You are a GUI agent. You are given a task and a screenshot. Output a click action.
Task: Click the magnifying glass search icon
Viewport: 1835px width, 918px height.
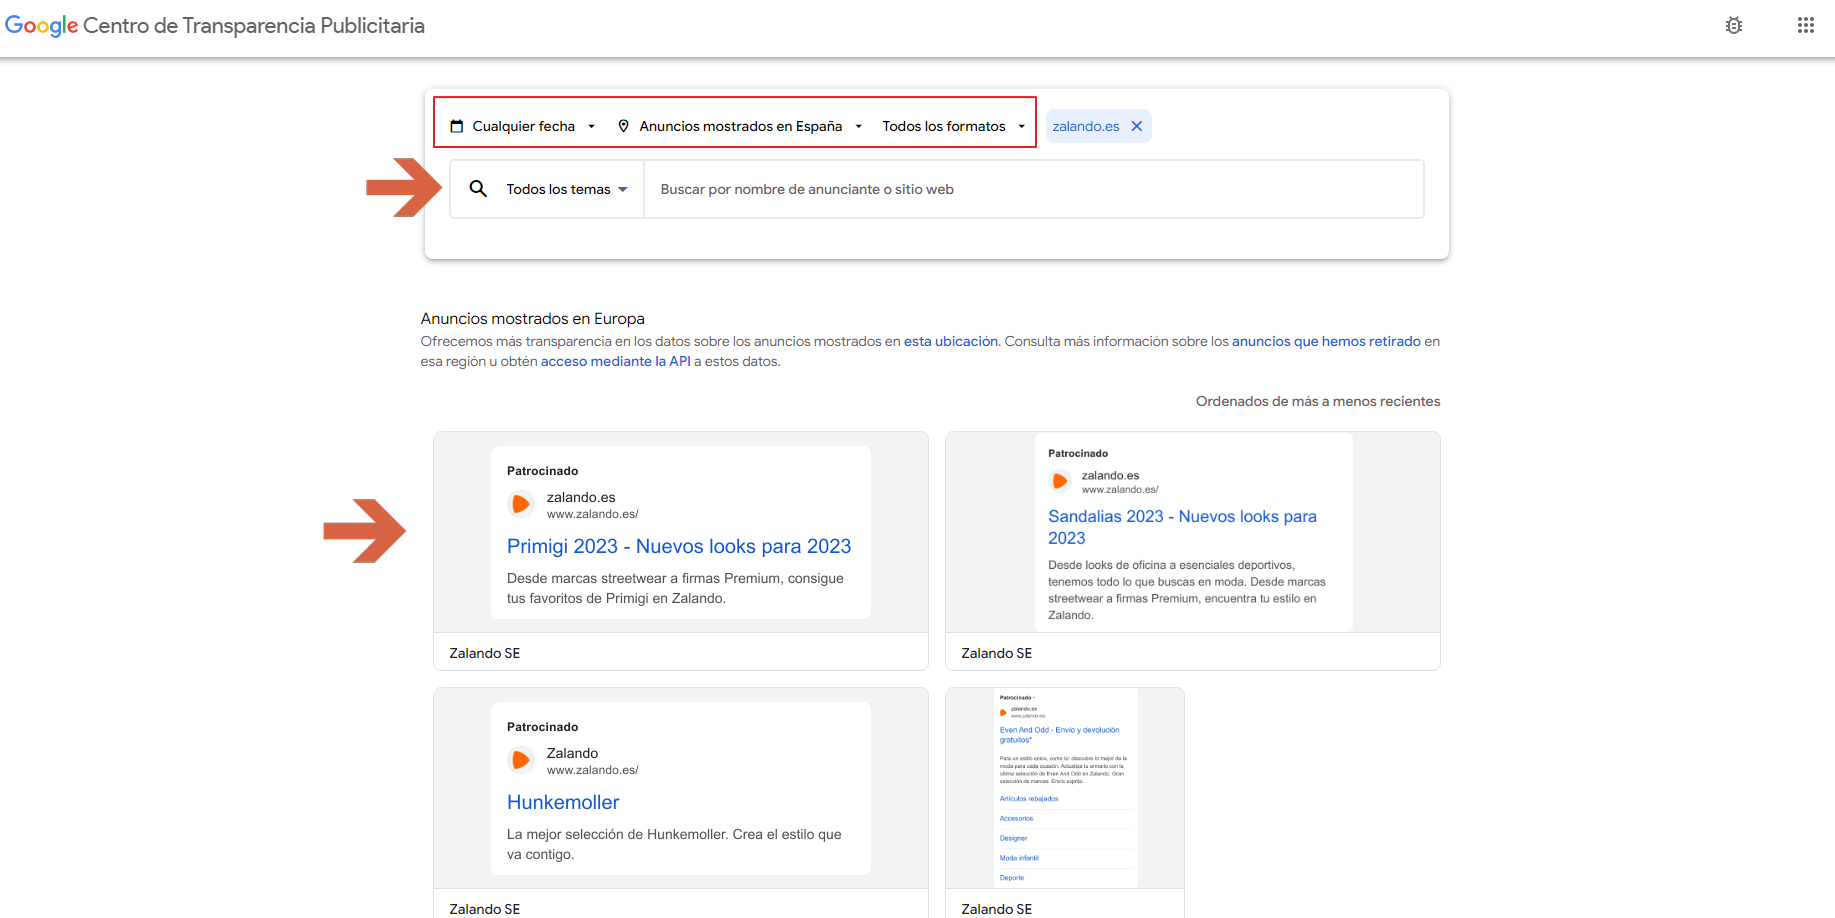pyautogui.click(x=478, y=188)
